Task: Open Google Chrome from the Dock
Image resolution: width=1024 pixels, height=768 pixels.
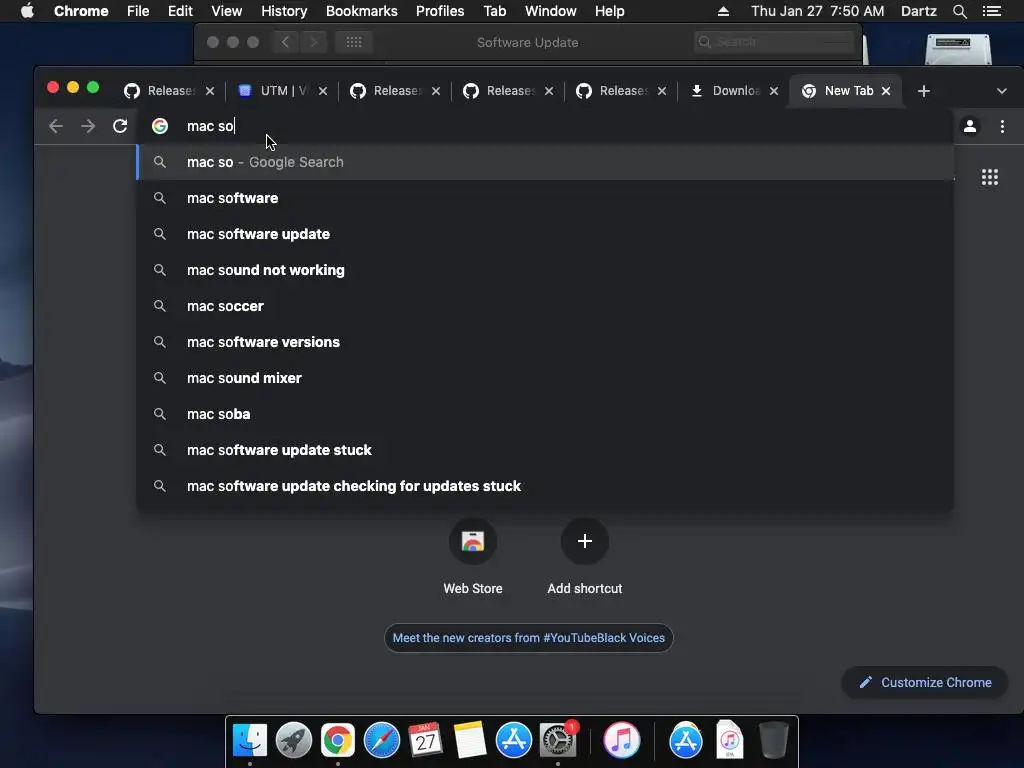Action: pyautogui.click(x=338, y=740)
